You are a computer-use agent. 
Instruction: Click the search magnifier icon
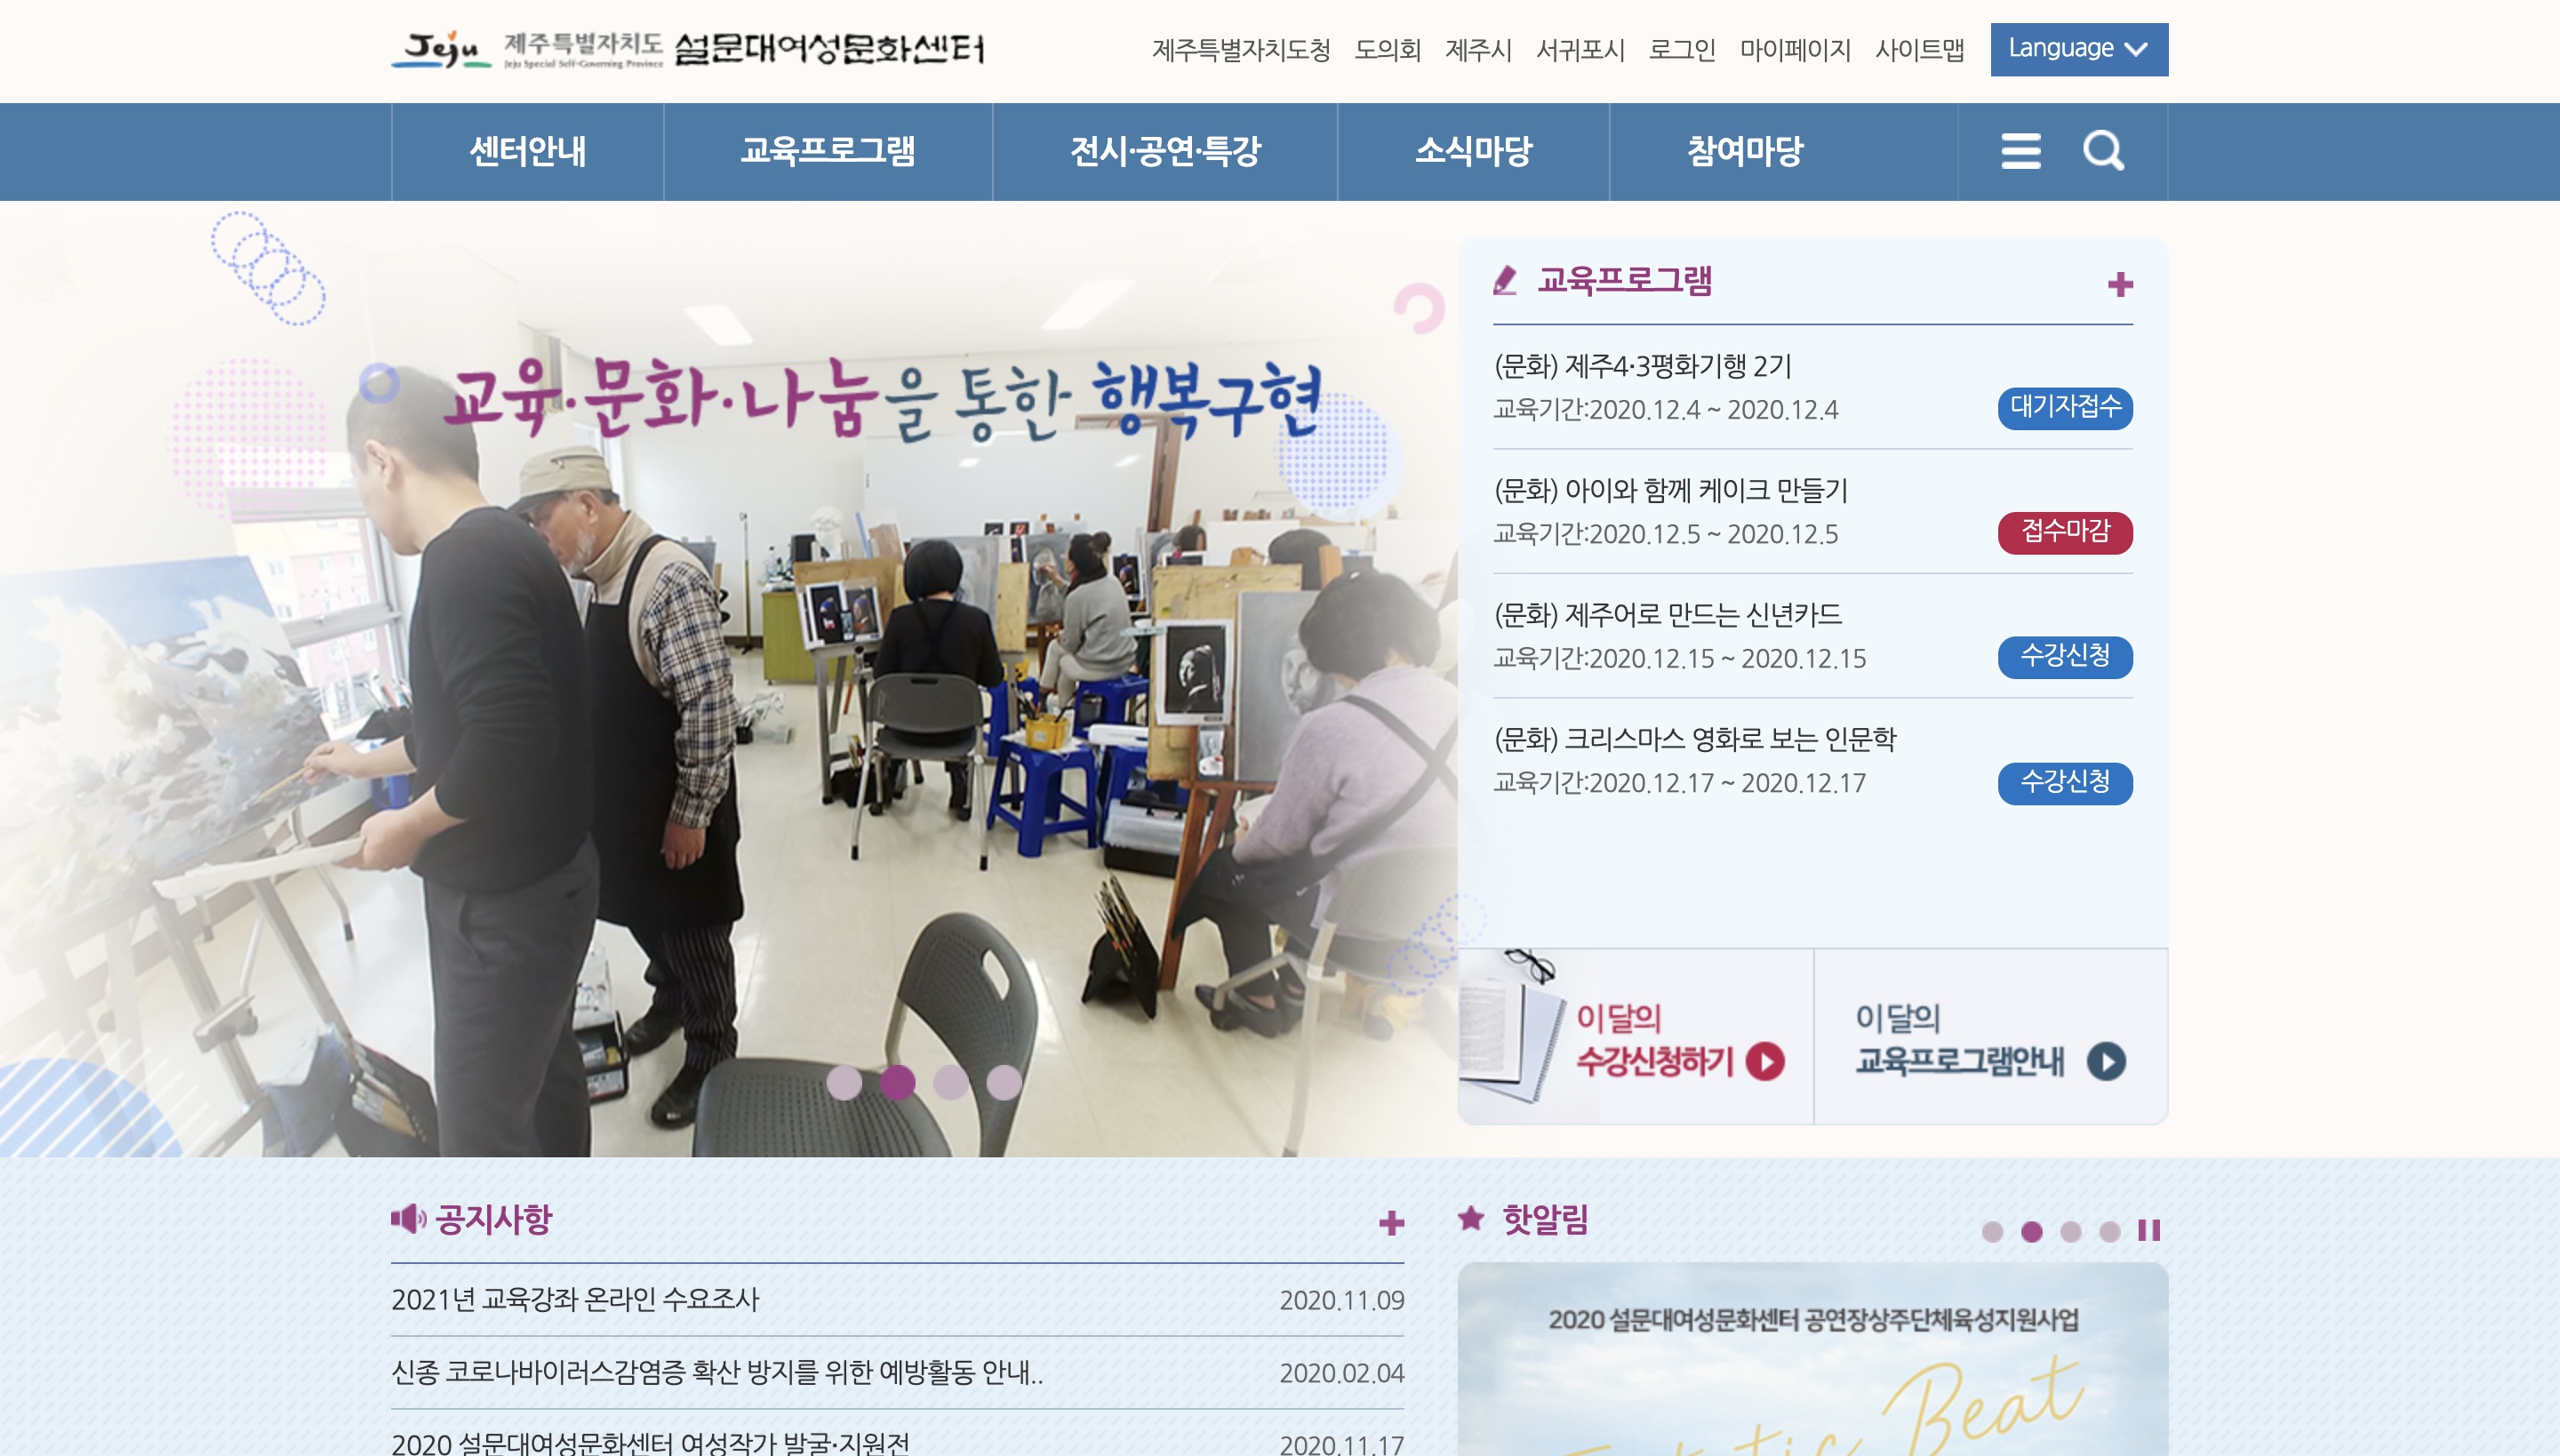2103,151
